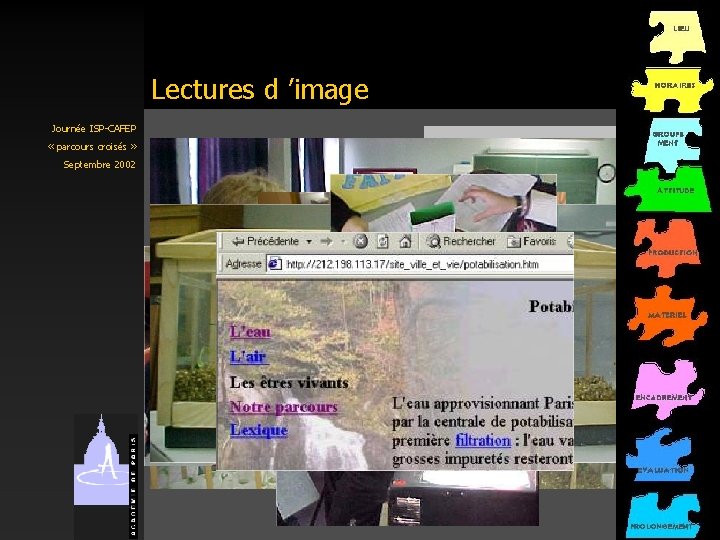This screenshot has width=720, height=540.
Task: Click the browser Refresh icon
Action: click(x=382, y=241)
